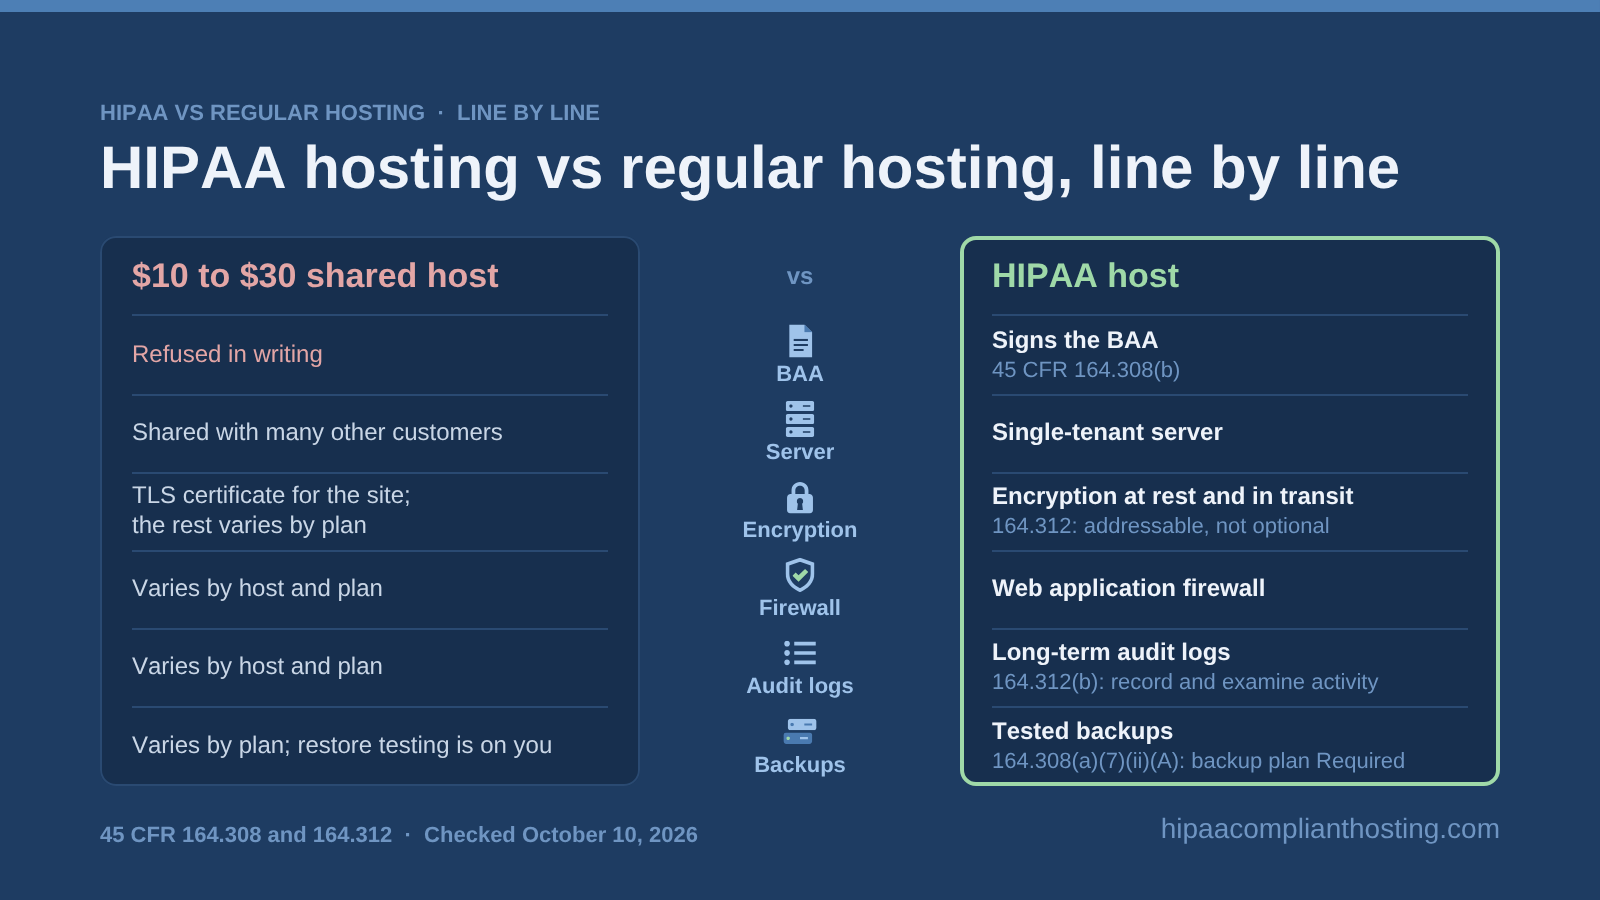Click the 'HIPAA host' heading
This screenshot has width=1600, height=900.
1085,276
